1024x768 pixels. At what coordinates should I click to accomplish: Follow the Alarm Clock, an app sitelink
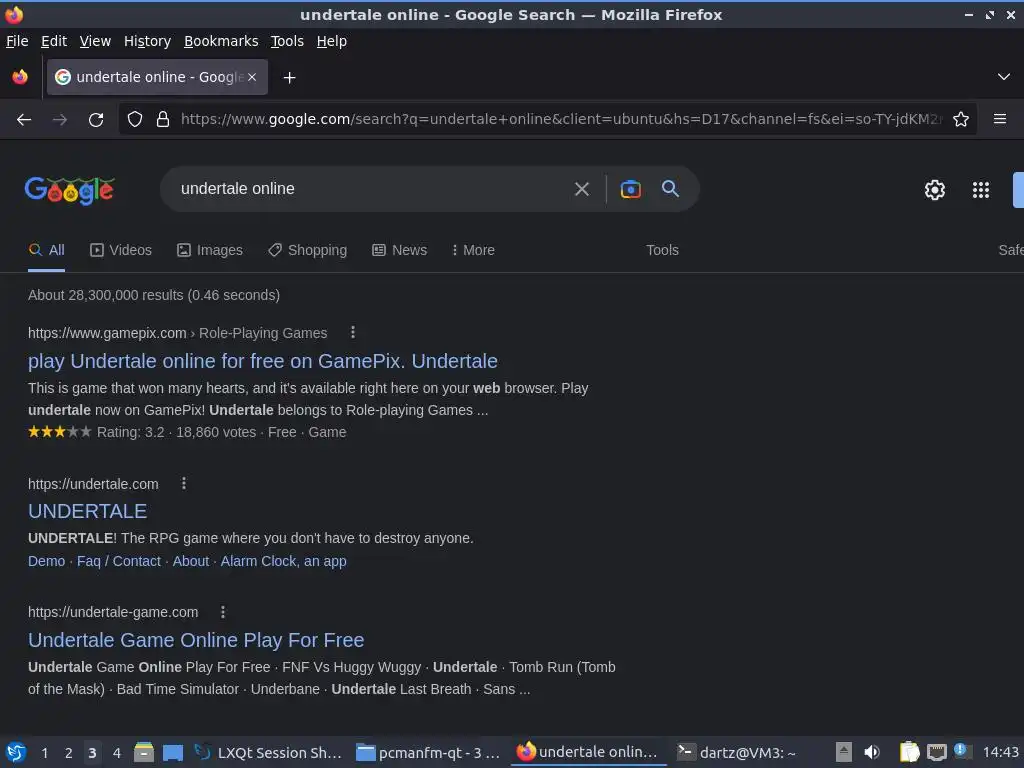283,561
